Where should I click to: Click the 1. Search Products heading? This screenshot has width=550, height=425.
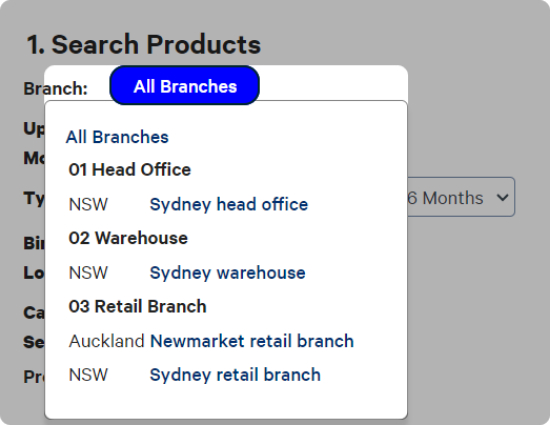click(x=144, y=45)
